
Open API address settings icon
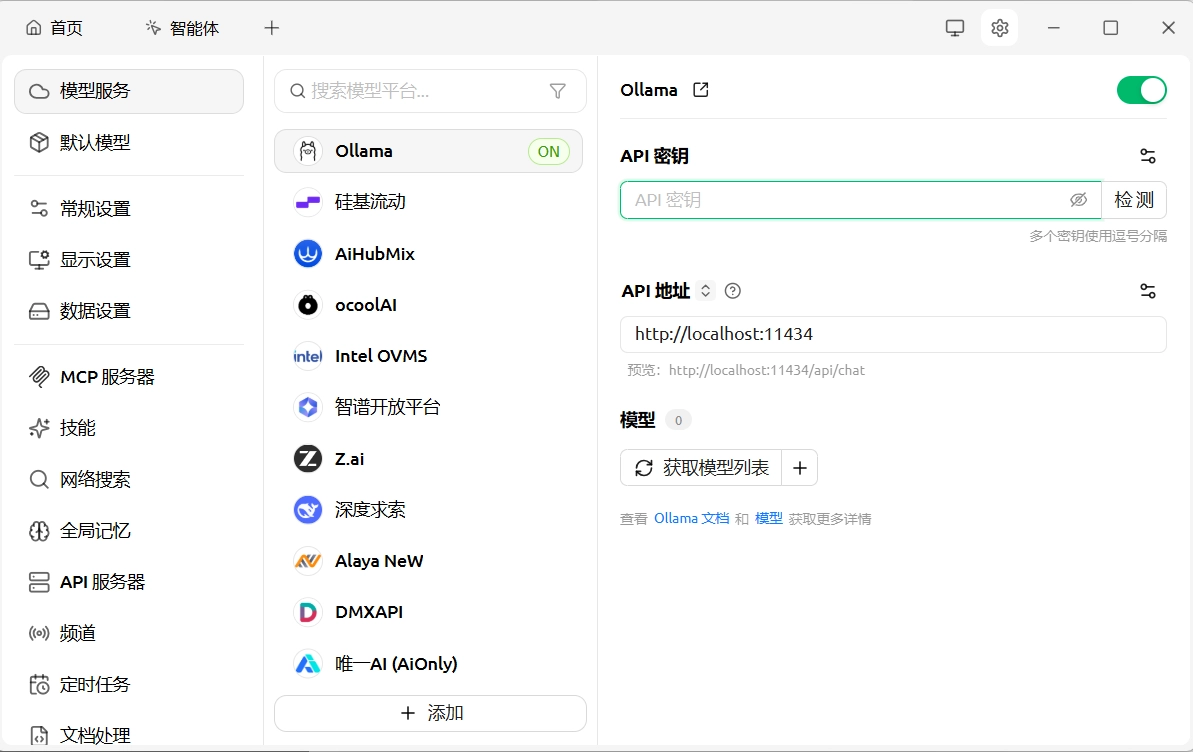[x=1147, y=291]
